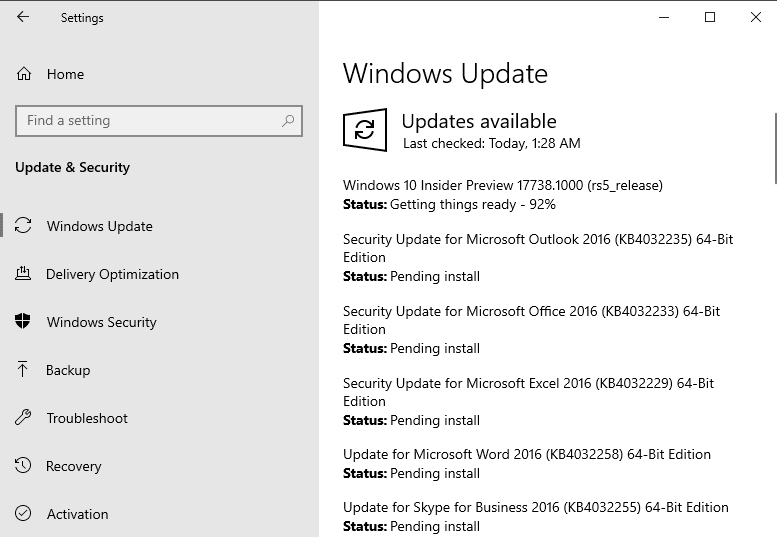
Task: Open the Home label in the sidebar
Action: [x=65, y=74]
